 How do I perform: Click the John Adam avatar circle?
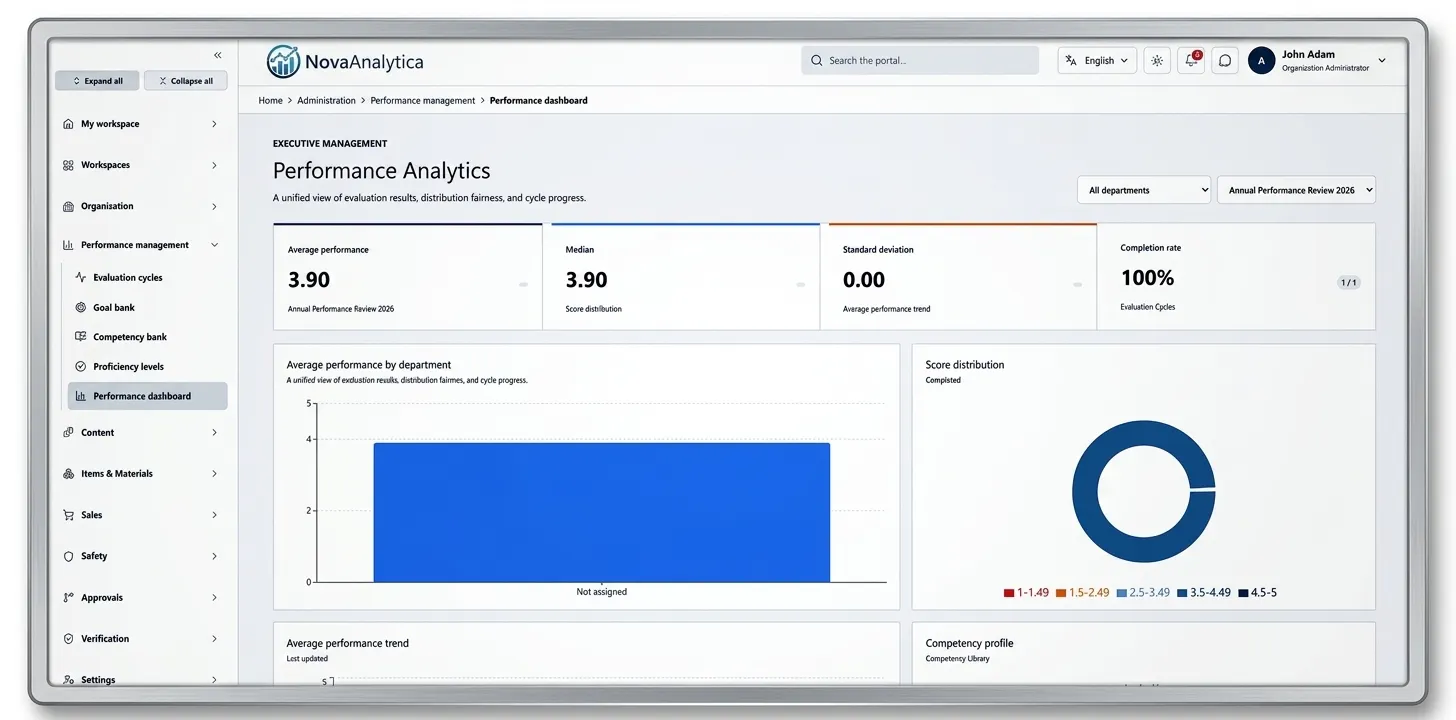(x=1261, y=61)
